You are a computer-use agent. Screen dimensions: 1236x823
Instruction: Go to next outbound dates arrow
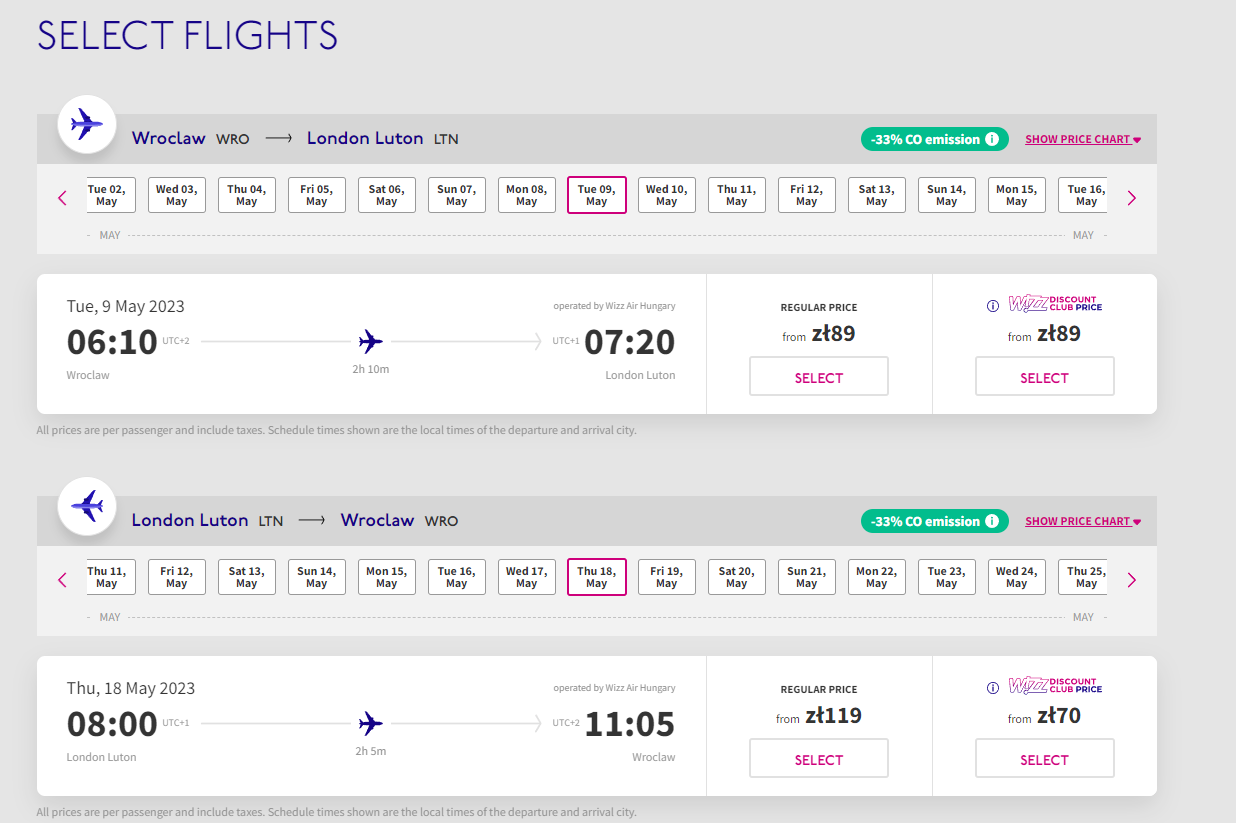1132,198
